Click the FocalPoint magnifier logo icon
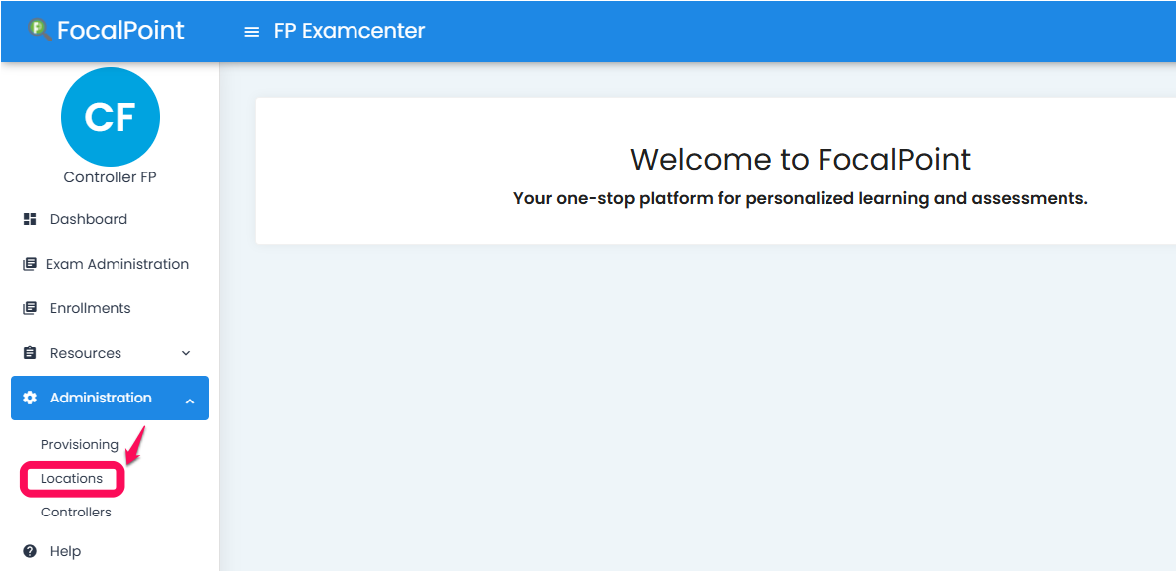 [x=40, y=30]
